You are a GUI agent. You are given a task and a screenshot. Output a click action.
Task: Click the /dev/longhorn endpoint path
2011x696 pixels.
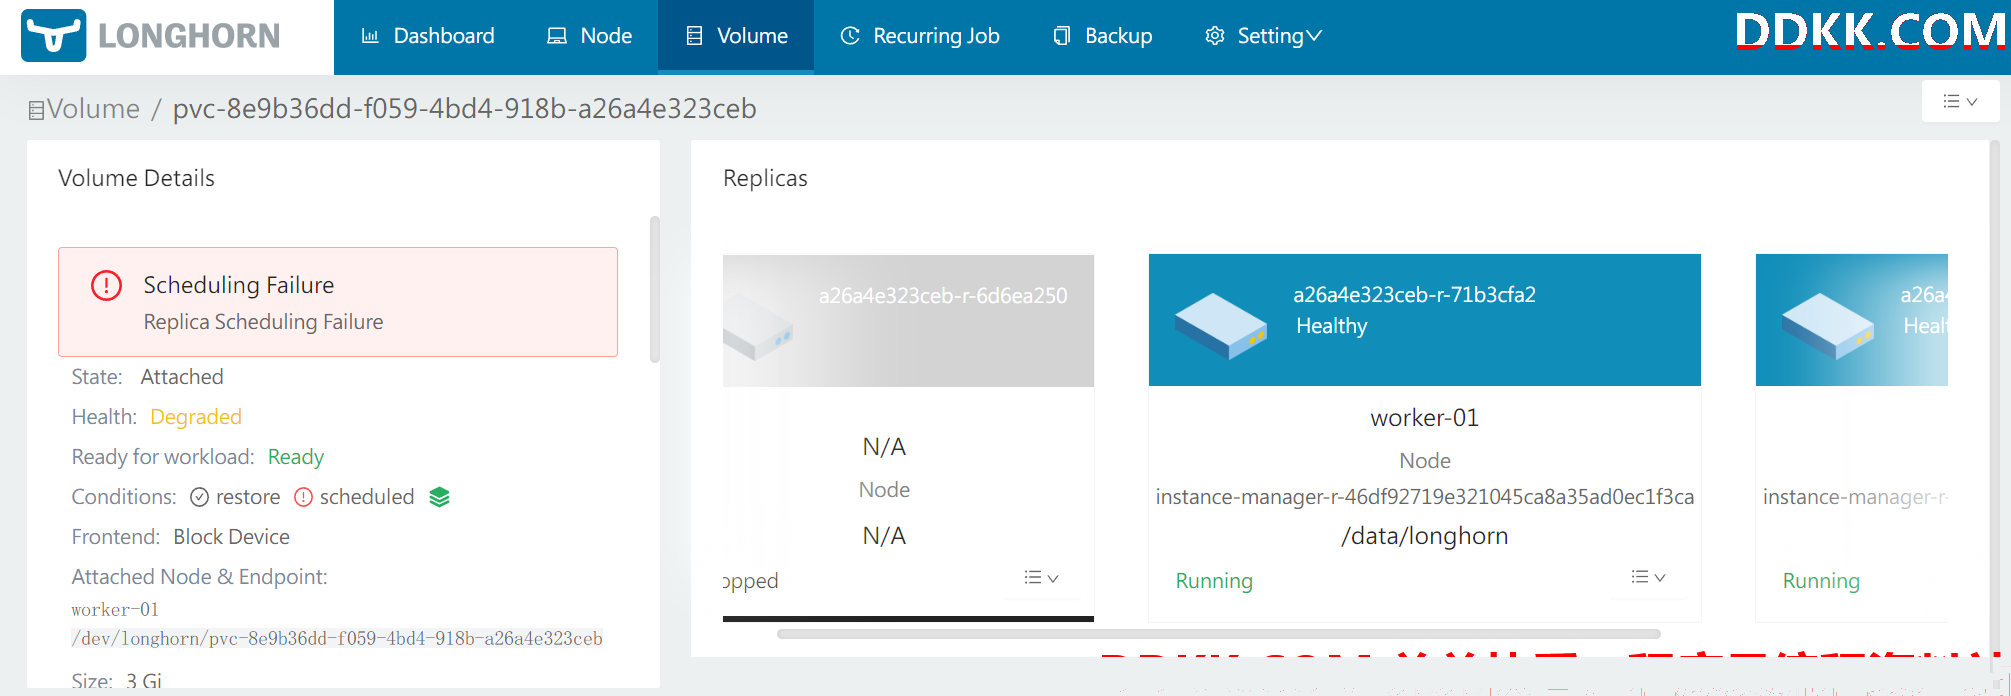click(x=337, y=639)
